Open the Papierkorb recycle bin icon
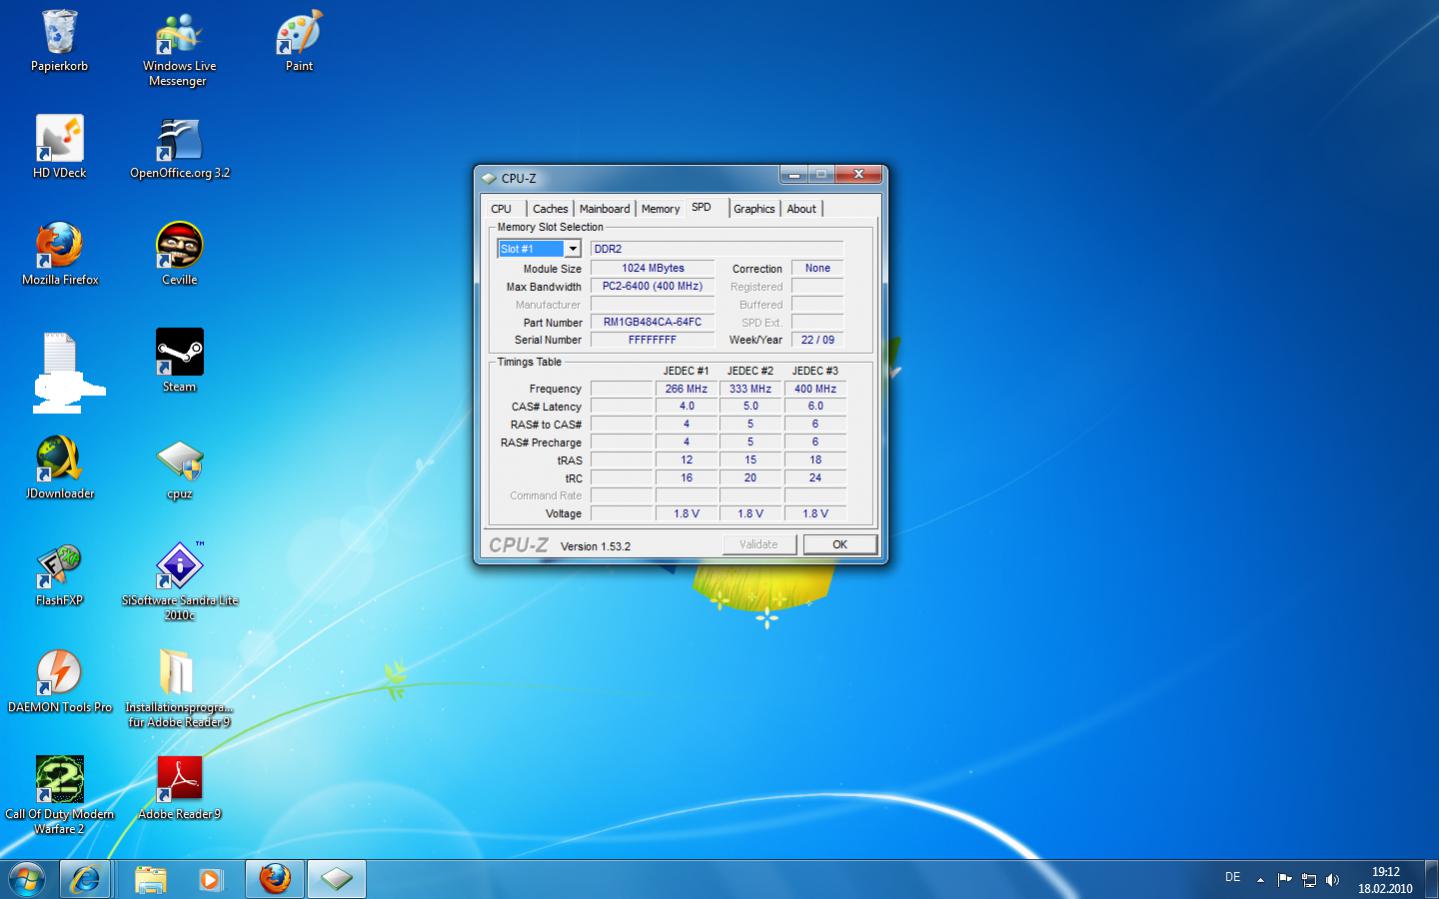The width and height of the screenshot is (1439, 899). click(59, 41)
